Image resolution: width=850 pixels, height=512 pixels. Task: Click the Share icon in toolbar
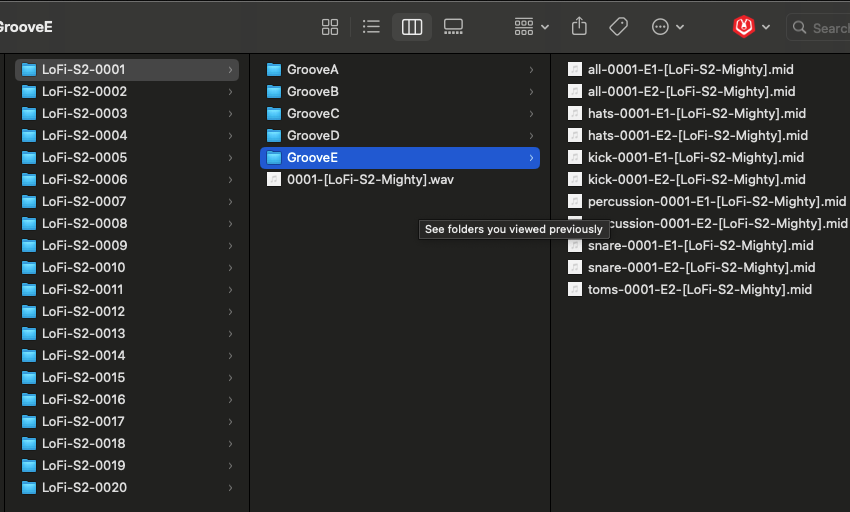[579, 27]
